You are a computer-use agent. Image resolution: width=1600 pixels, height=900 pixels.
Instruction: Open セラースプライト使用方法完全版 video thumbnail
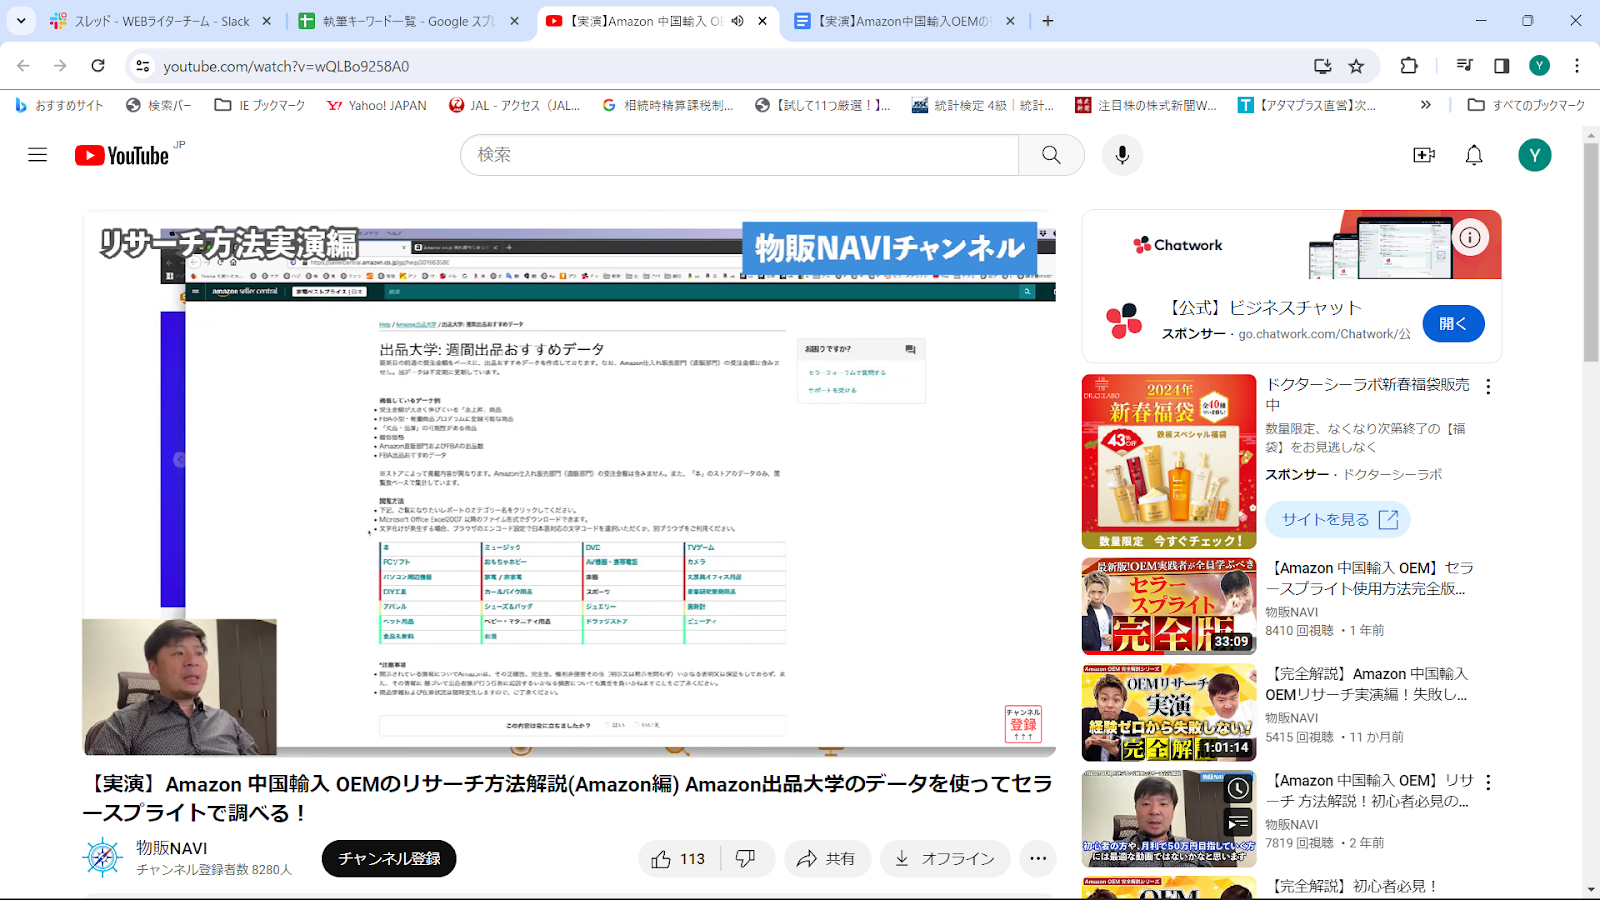(1169, 607)
